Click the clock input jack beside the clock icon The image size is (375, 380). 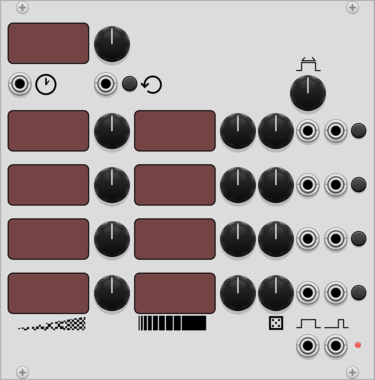pyautogui.click(x=19, y=84)
